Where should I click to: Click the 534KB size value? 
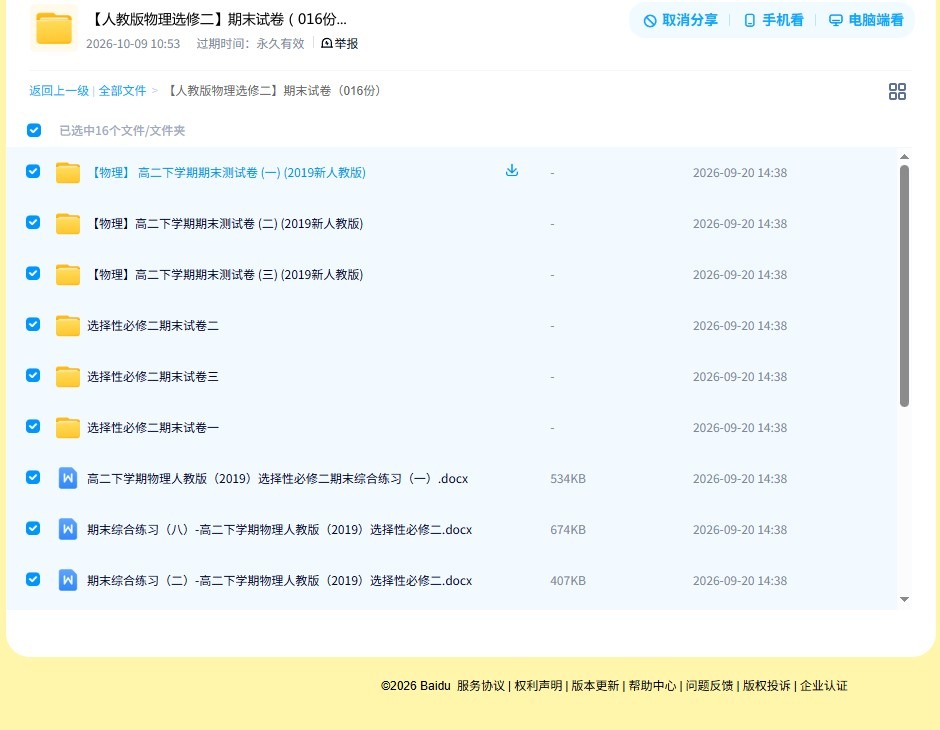click(568, 479)
